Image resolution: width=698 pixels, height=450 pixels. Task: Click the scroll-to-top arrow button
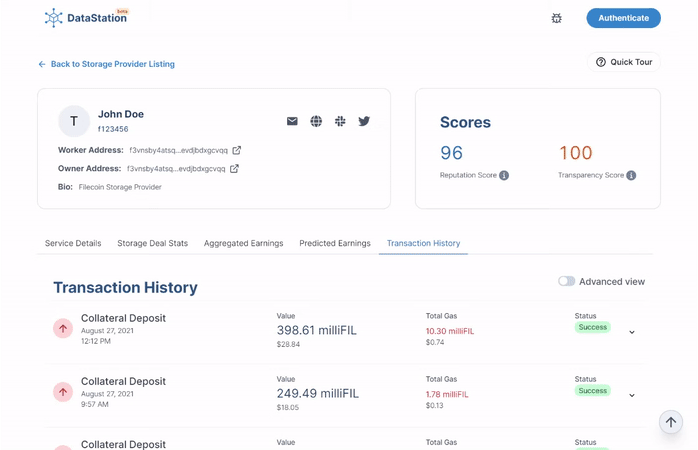pos(671,422)
